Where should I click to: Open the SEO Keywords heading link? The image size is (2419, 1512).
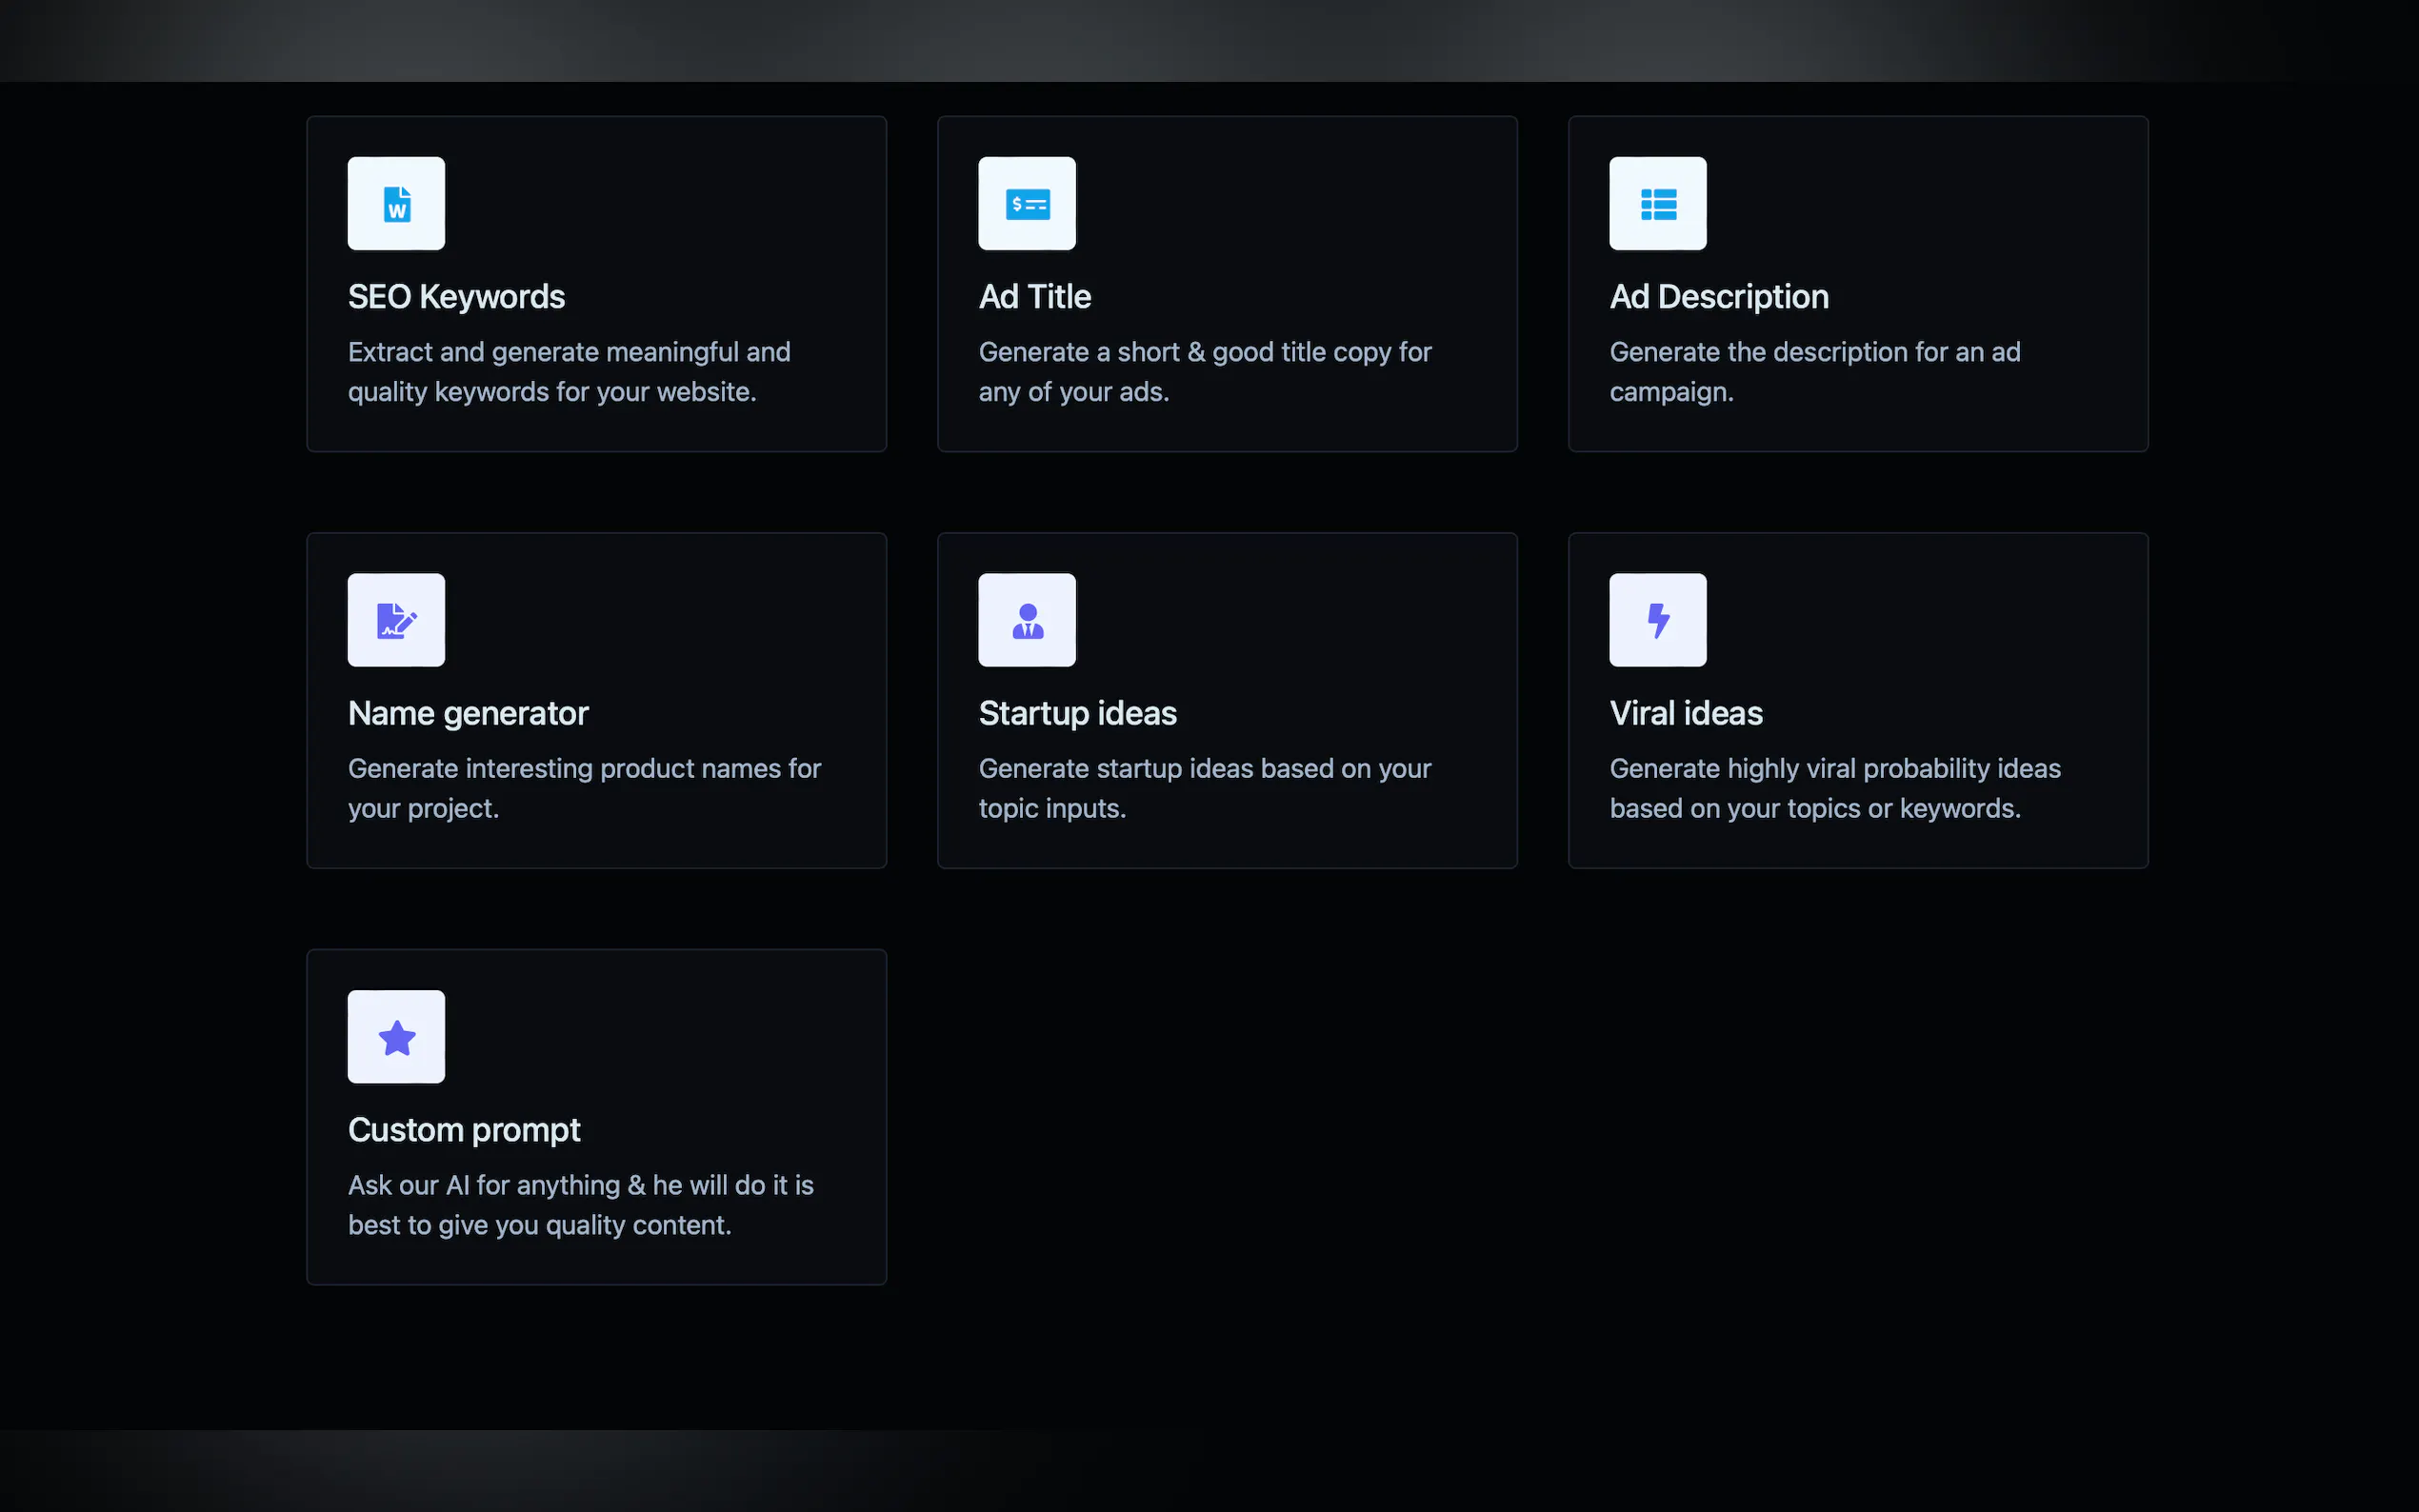tap(456, 297)
